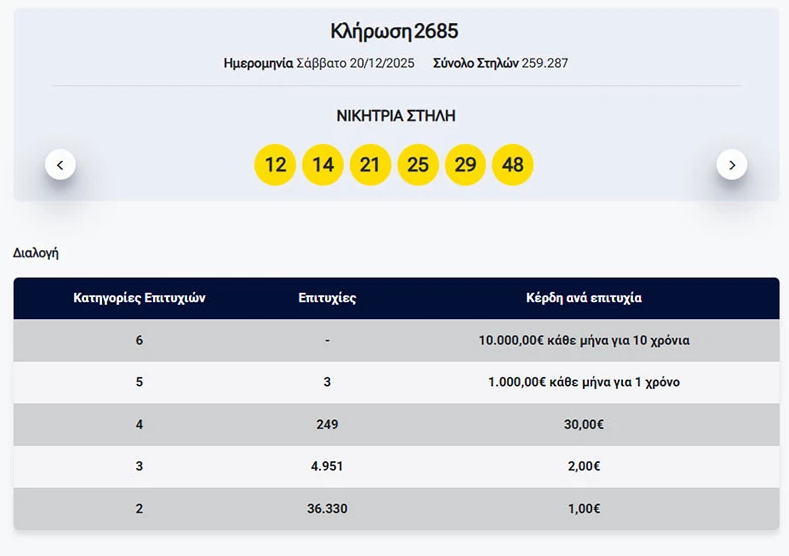Select the category 6 prize row
The width and height of the screenshot is (789, 556).
click(x=139, y=340)
